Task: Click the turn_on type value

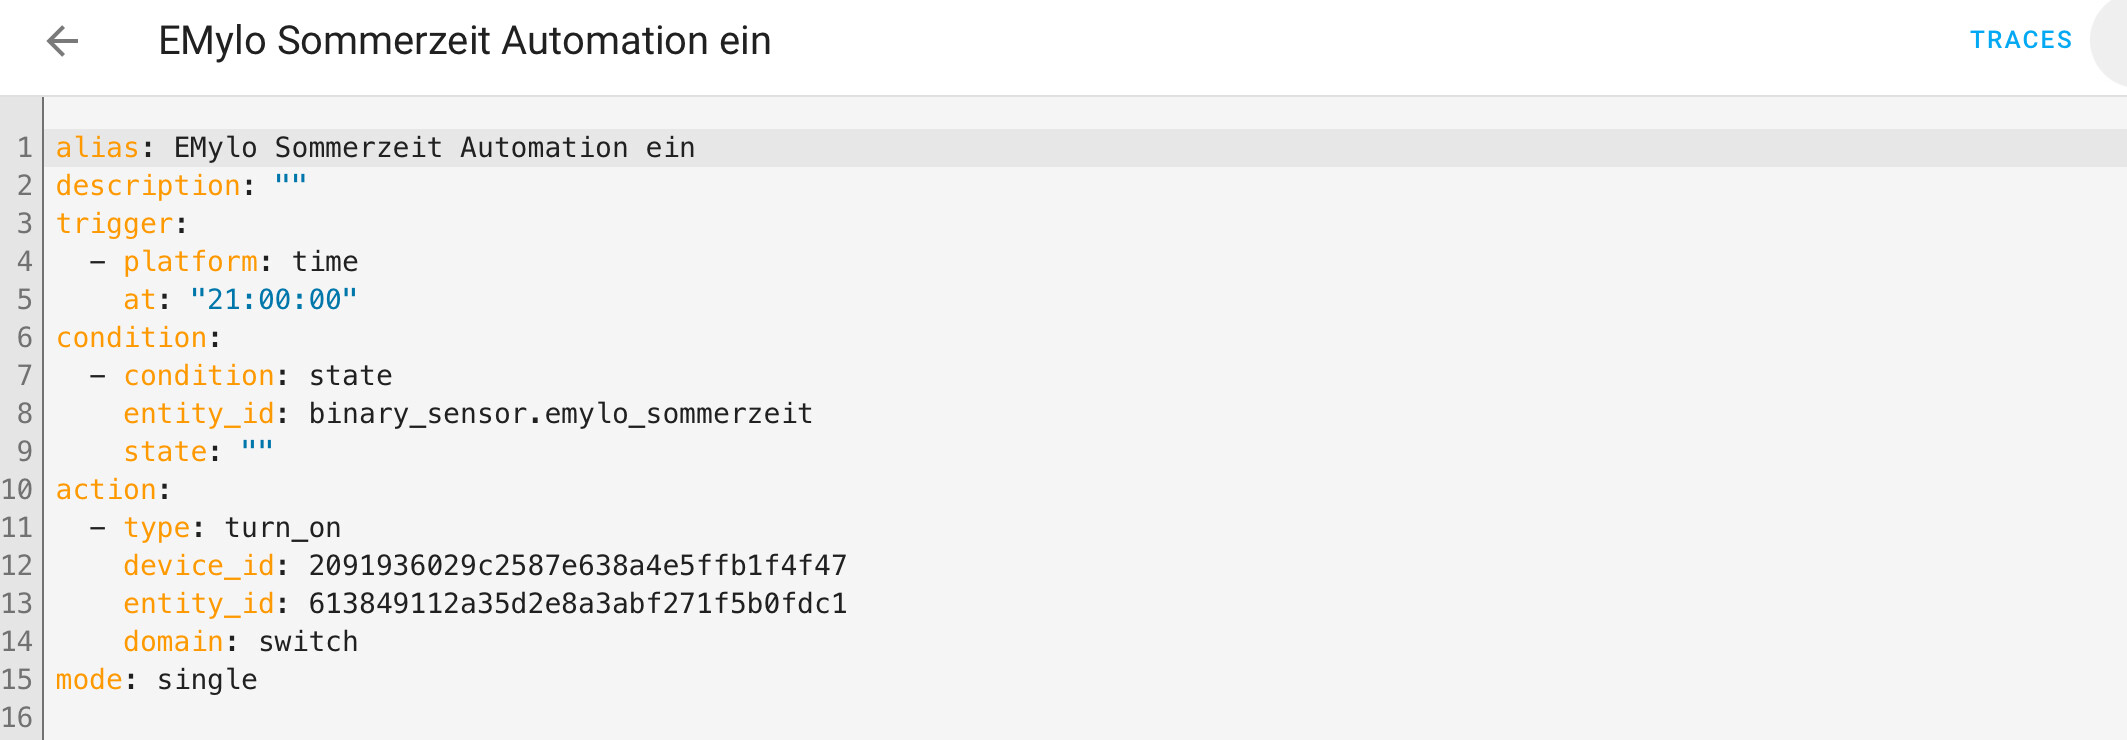Action: click(x=282, y=528)
